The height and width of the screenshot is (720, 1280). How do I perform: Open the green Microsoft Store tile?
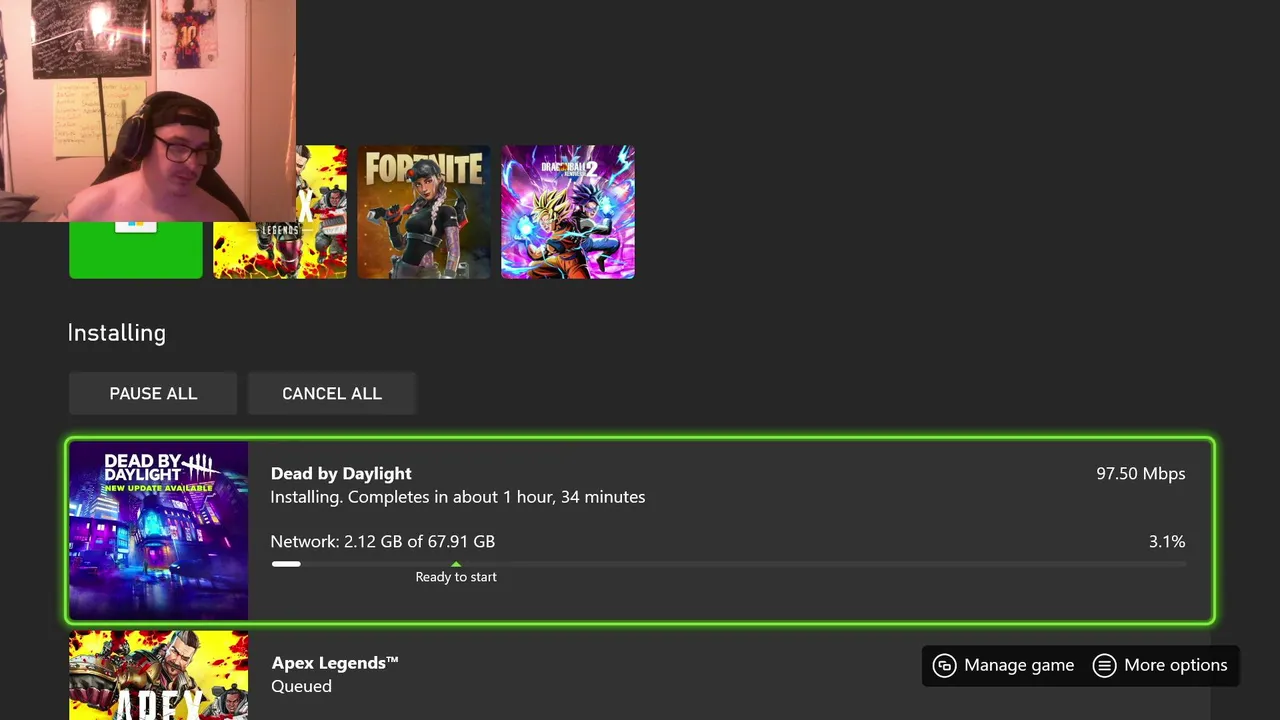tap(136, 249)
